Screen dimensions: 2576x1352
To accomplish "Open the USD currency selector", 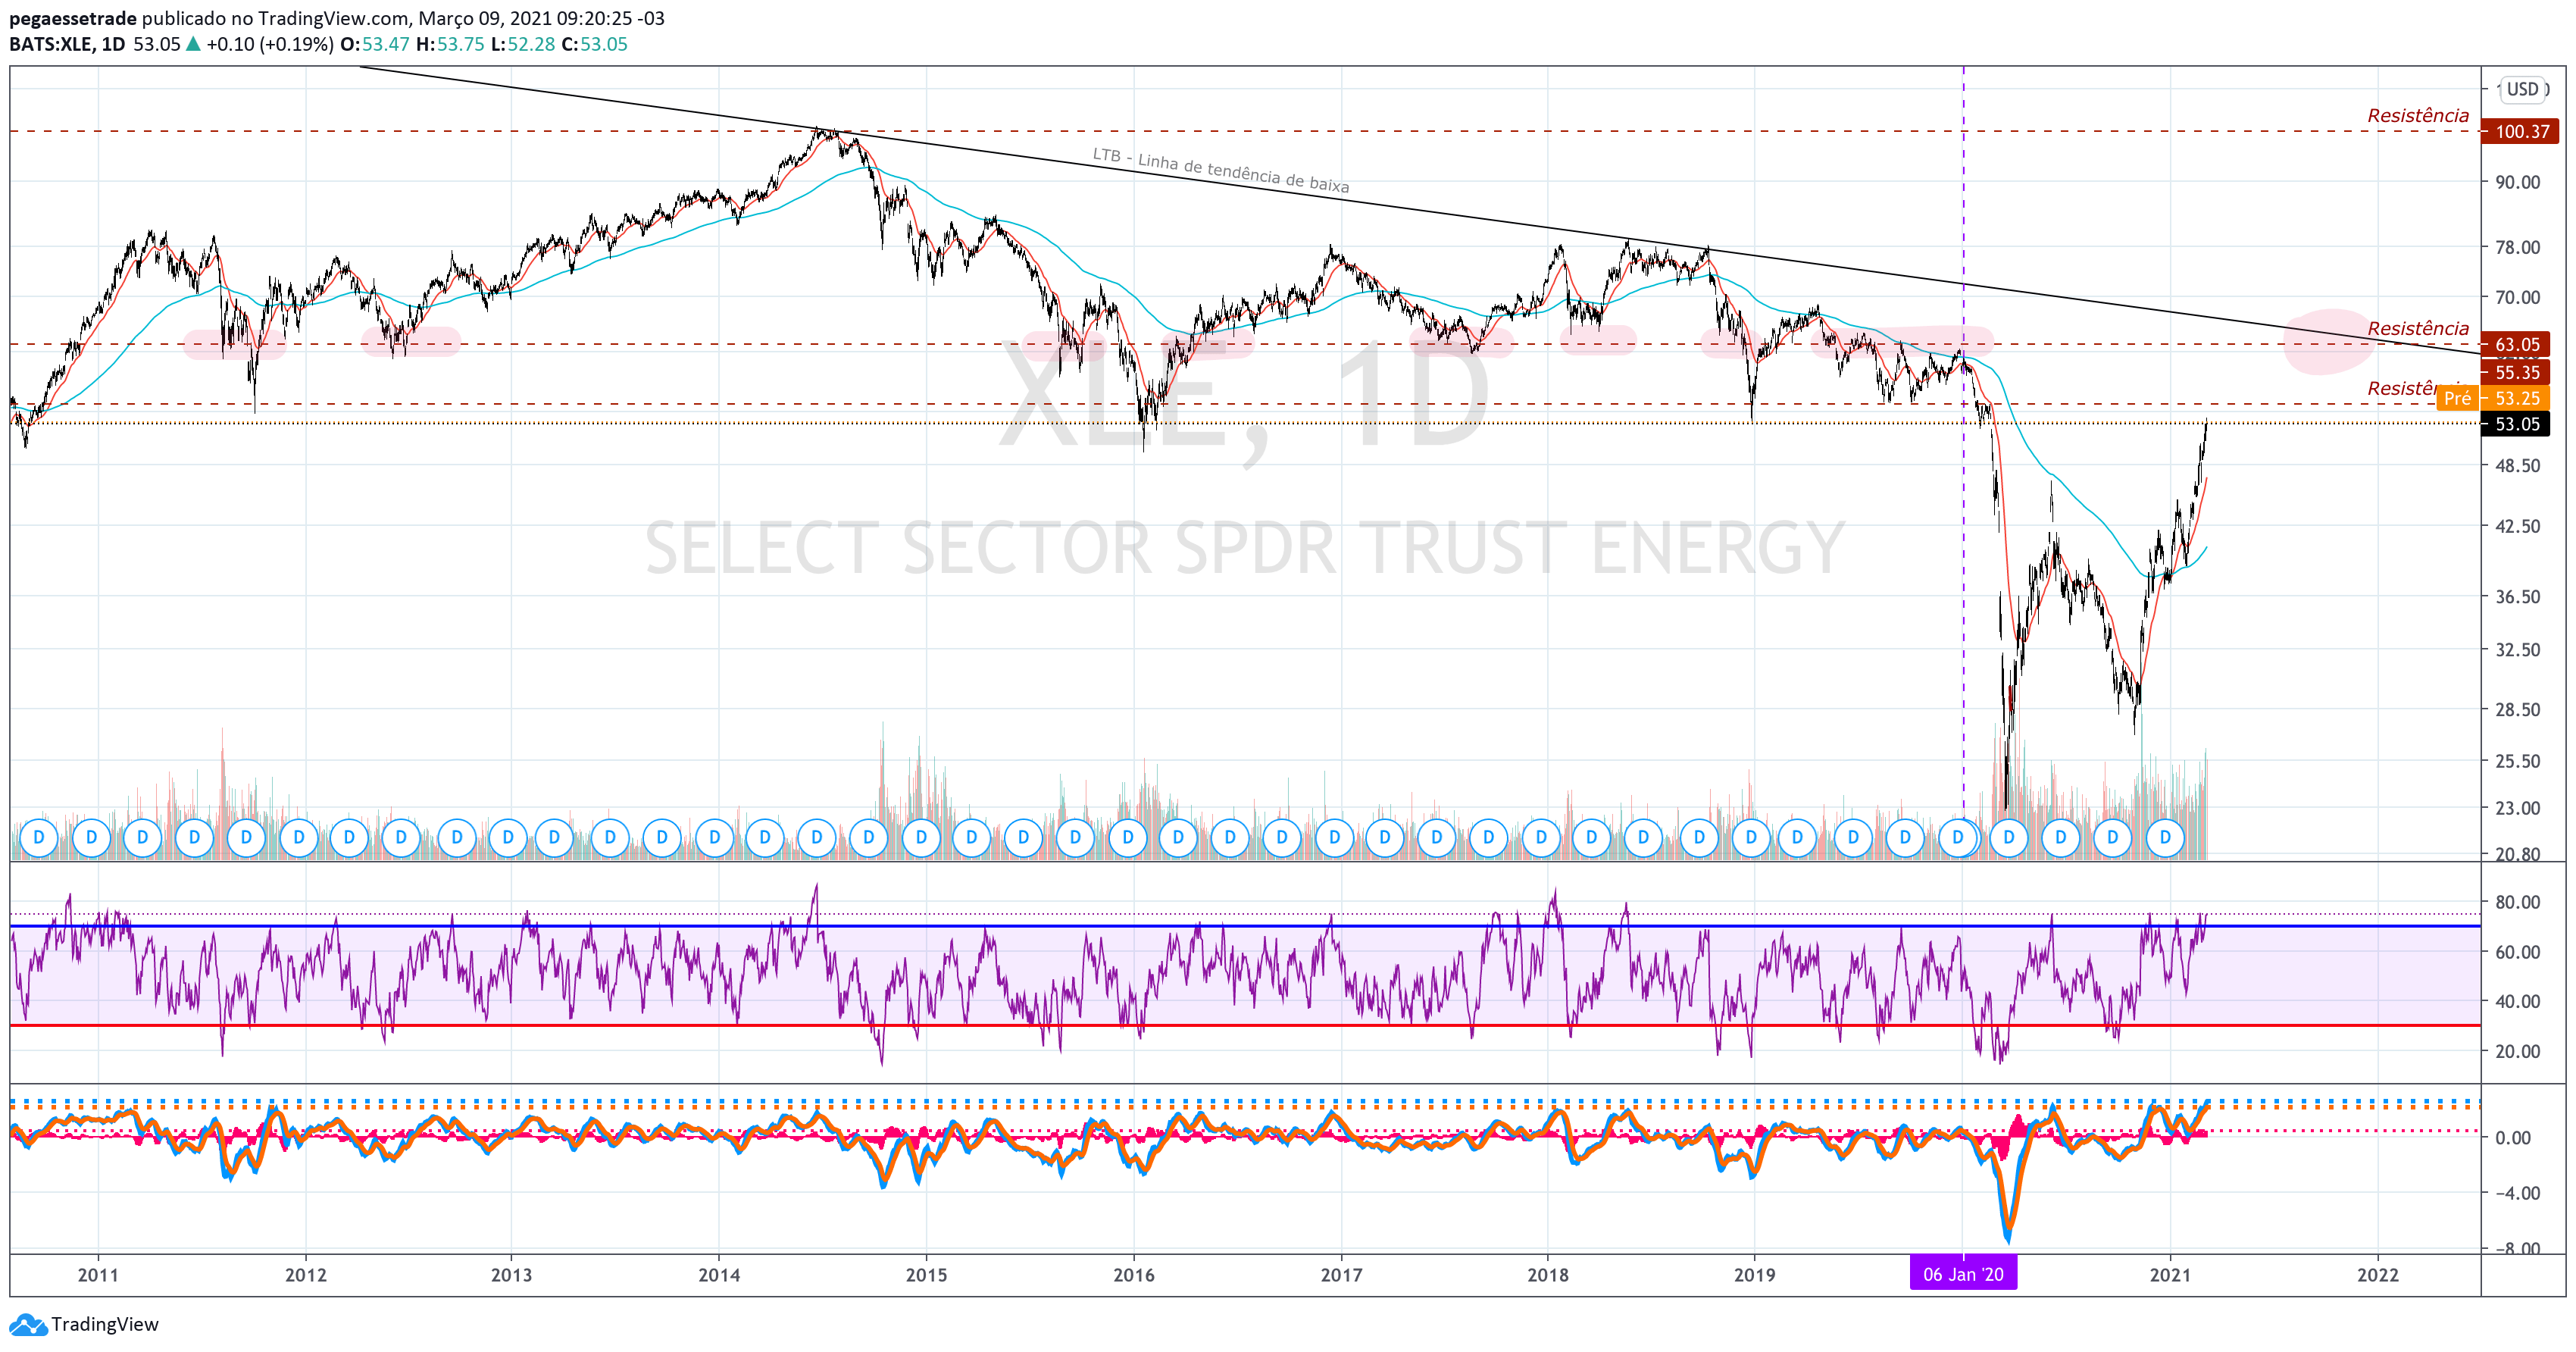I will tap(2523, 89).
